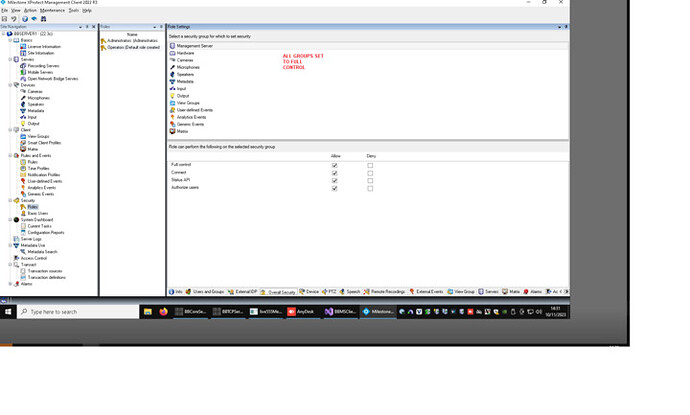Screen dimensions: 690x415
Task: Open AnyDesk from the taskbar
Action: click(x=302, y=312)
